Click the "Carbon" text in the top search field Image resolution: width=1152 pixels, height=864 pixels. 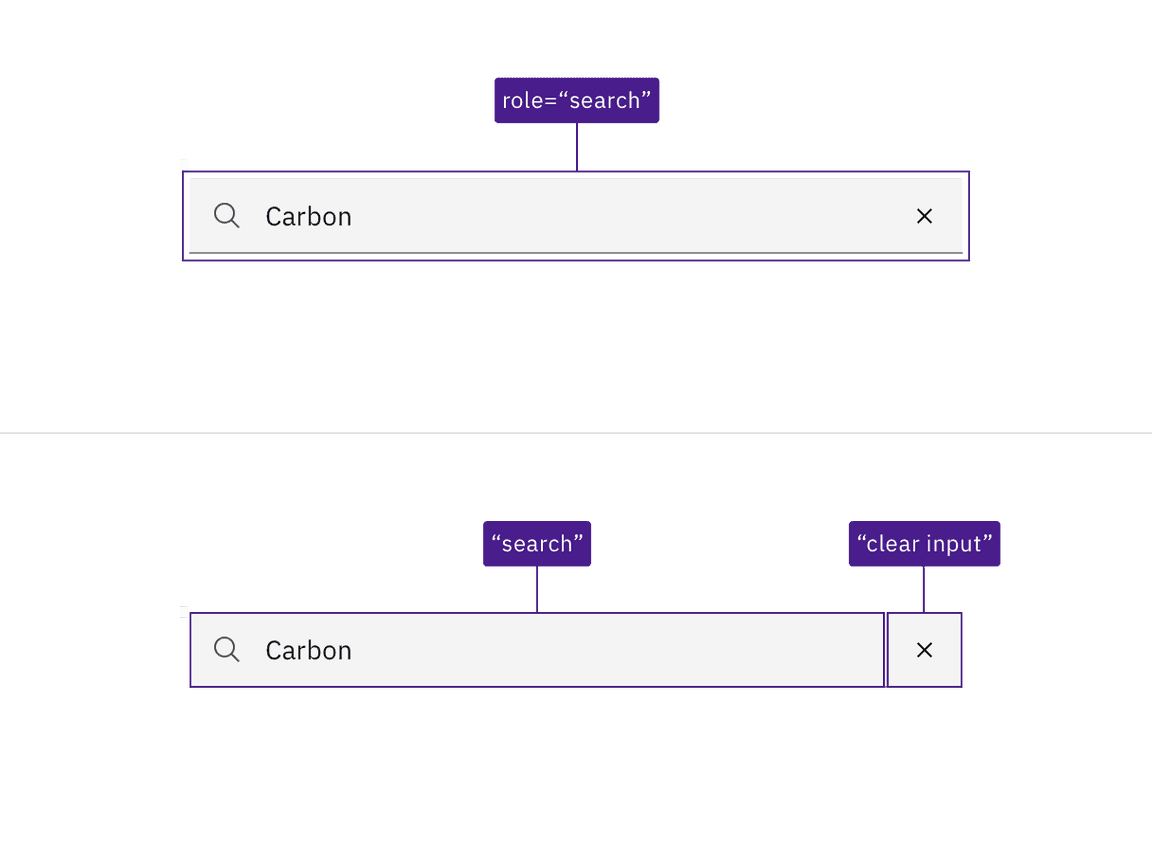pyautogui.click(x=308, y=217)
